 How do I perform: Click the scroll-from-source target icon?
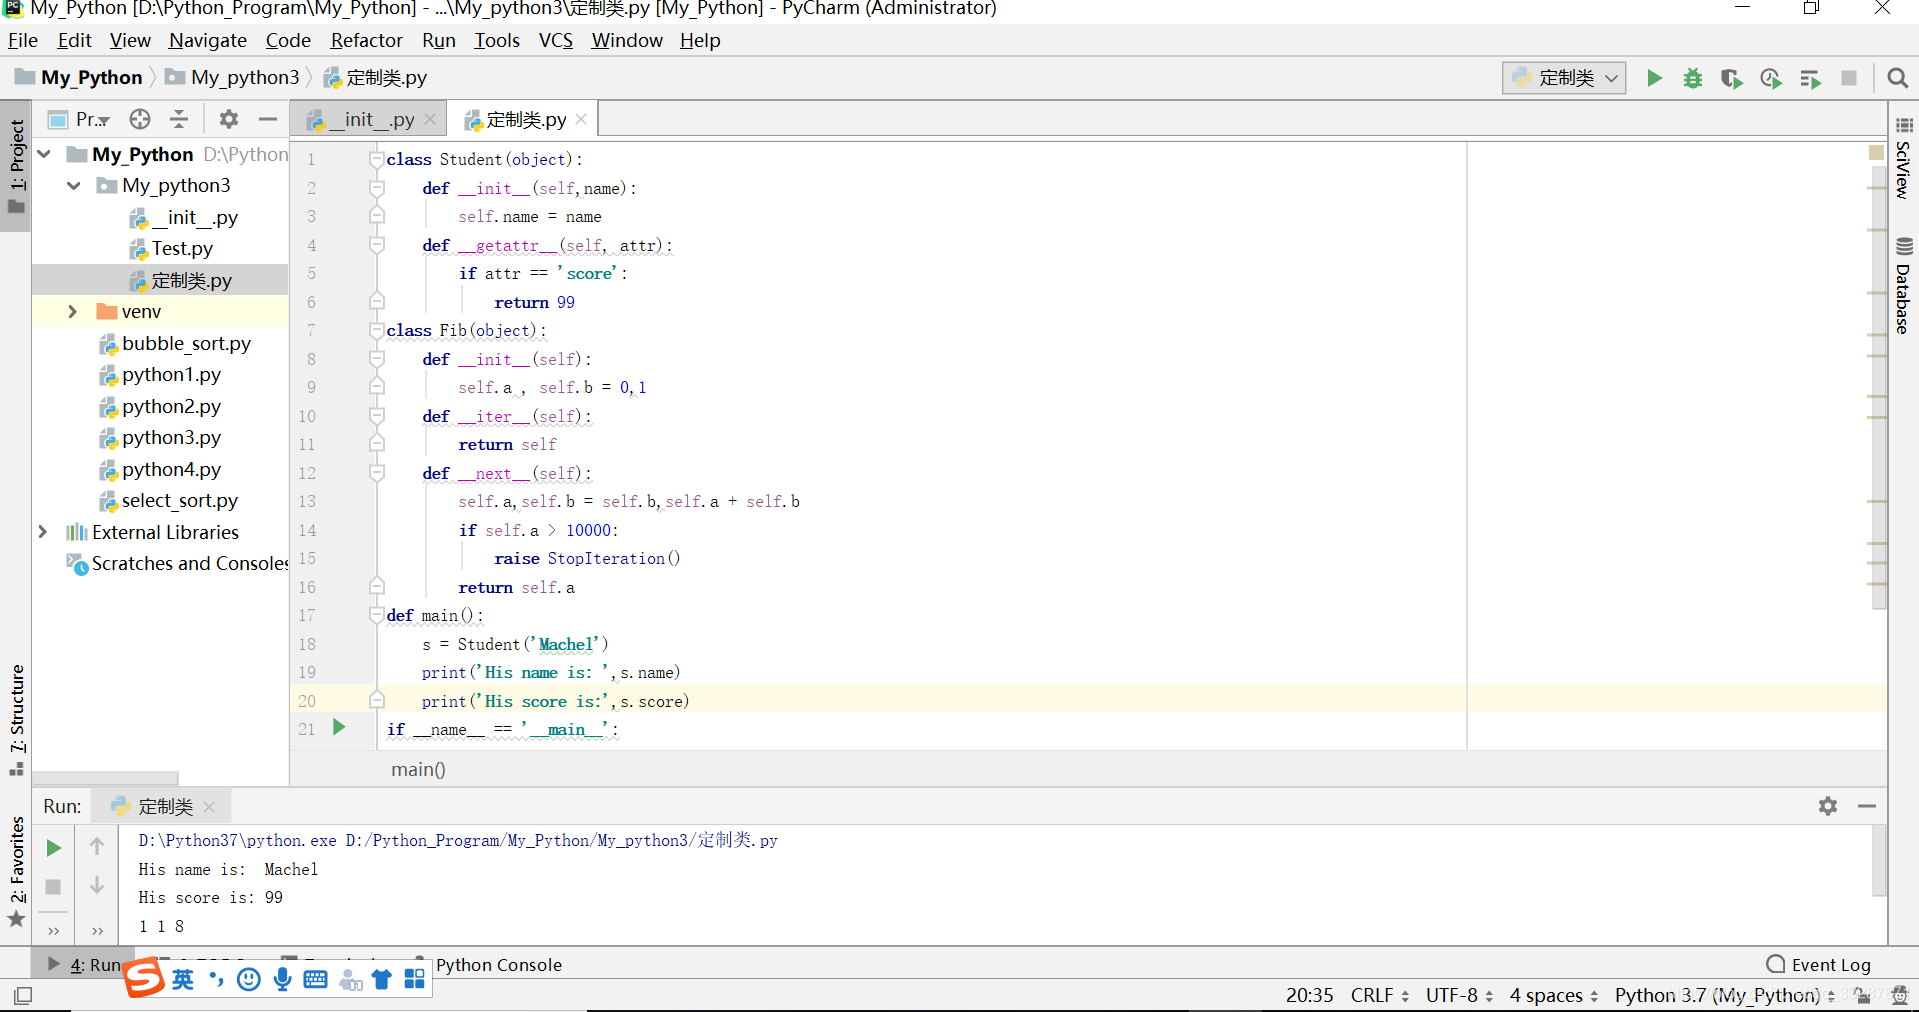140,119
